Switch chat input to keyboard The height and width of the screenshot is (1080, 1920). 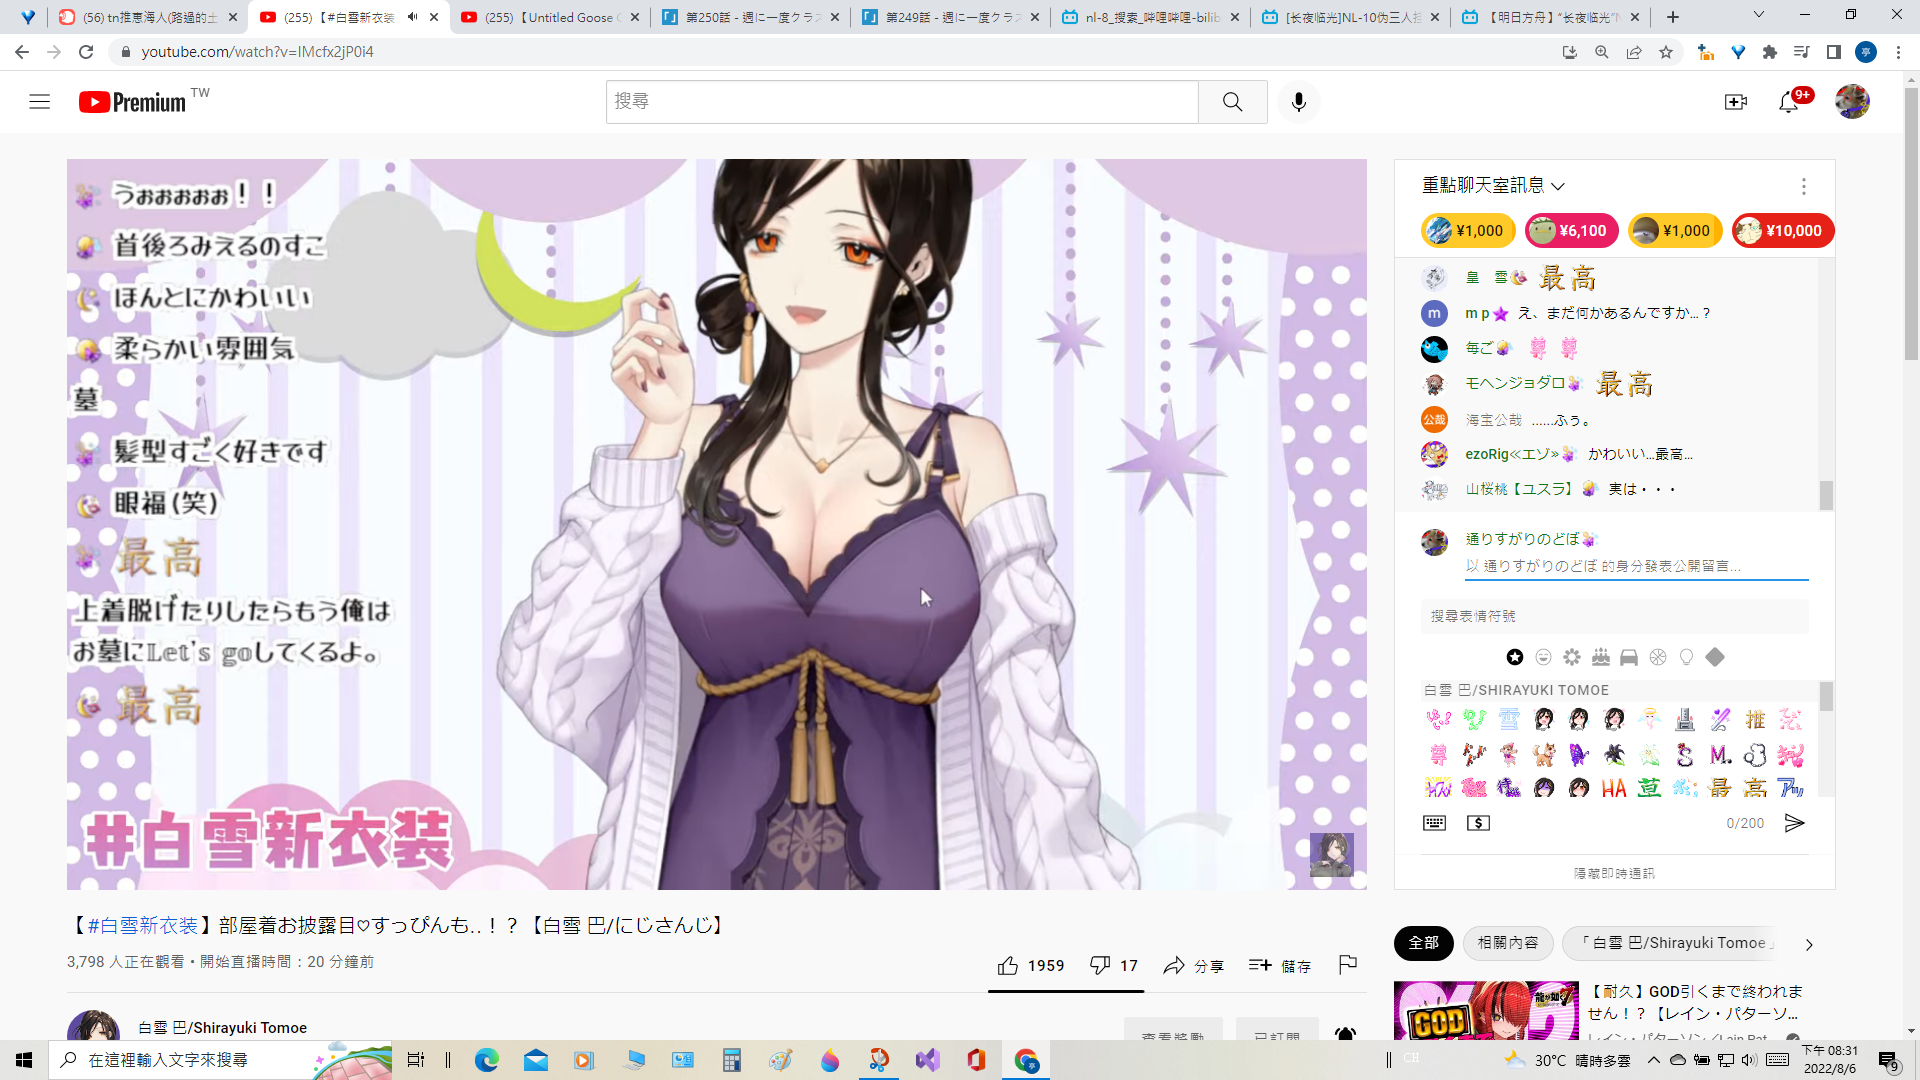click(1434, 823)
